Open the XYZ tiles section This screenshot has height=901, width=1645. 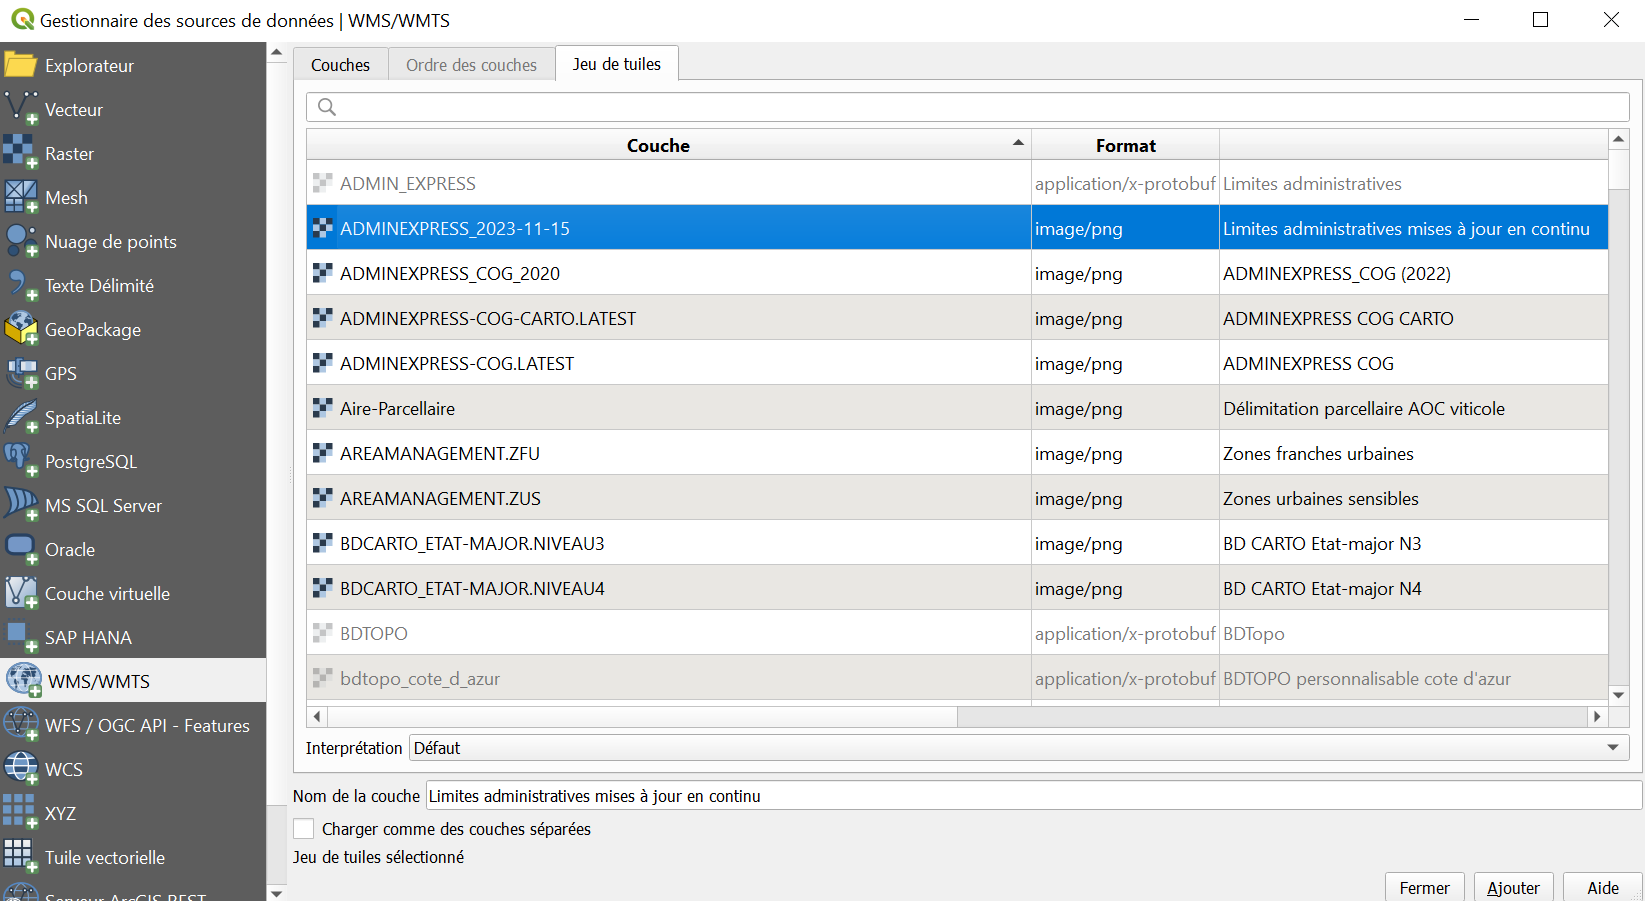(x=61, y=813)
